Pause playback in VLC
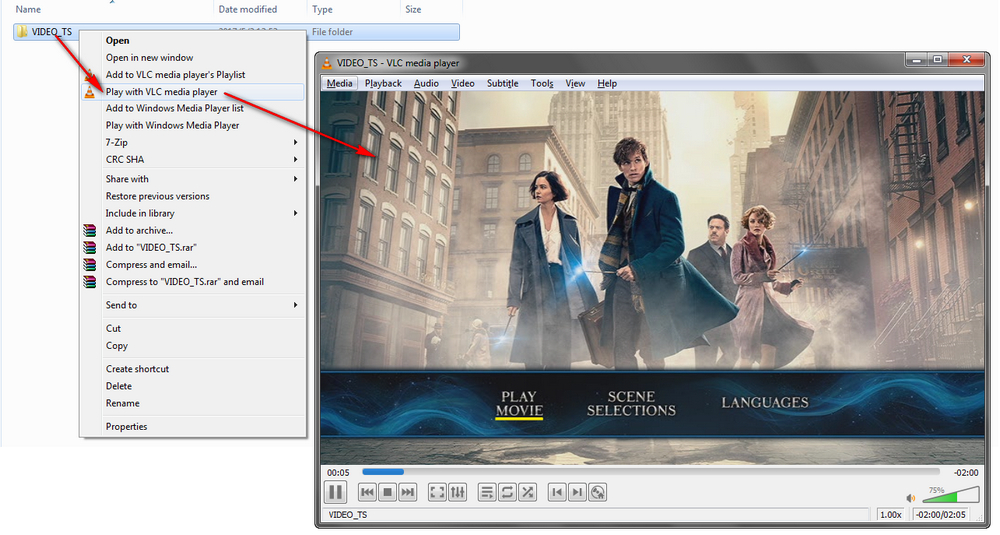1000x535 pixels. (335, 492)
